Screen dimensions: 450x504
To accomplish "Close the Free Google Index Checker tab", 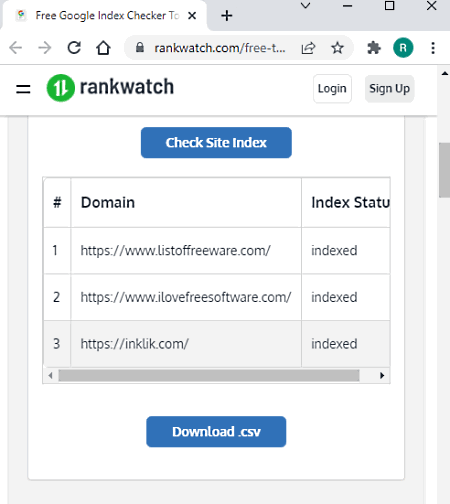I will click(192, 16).
